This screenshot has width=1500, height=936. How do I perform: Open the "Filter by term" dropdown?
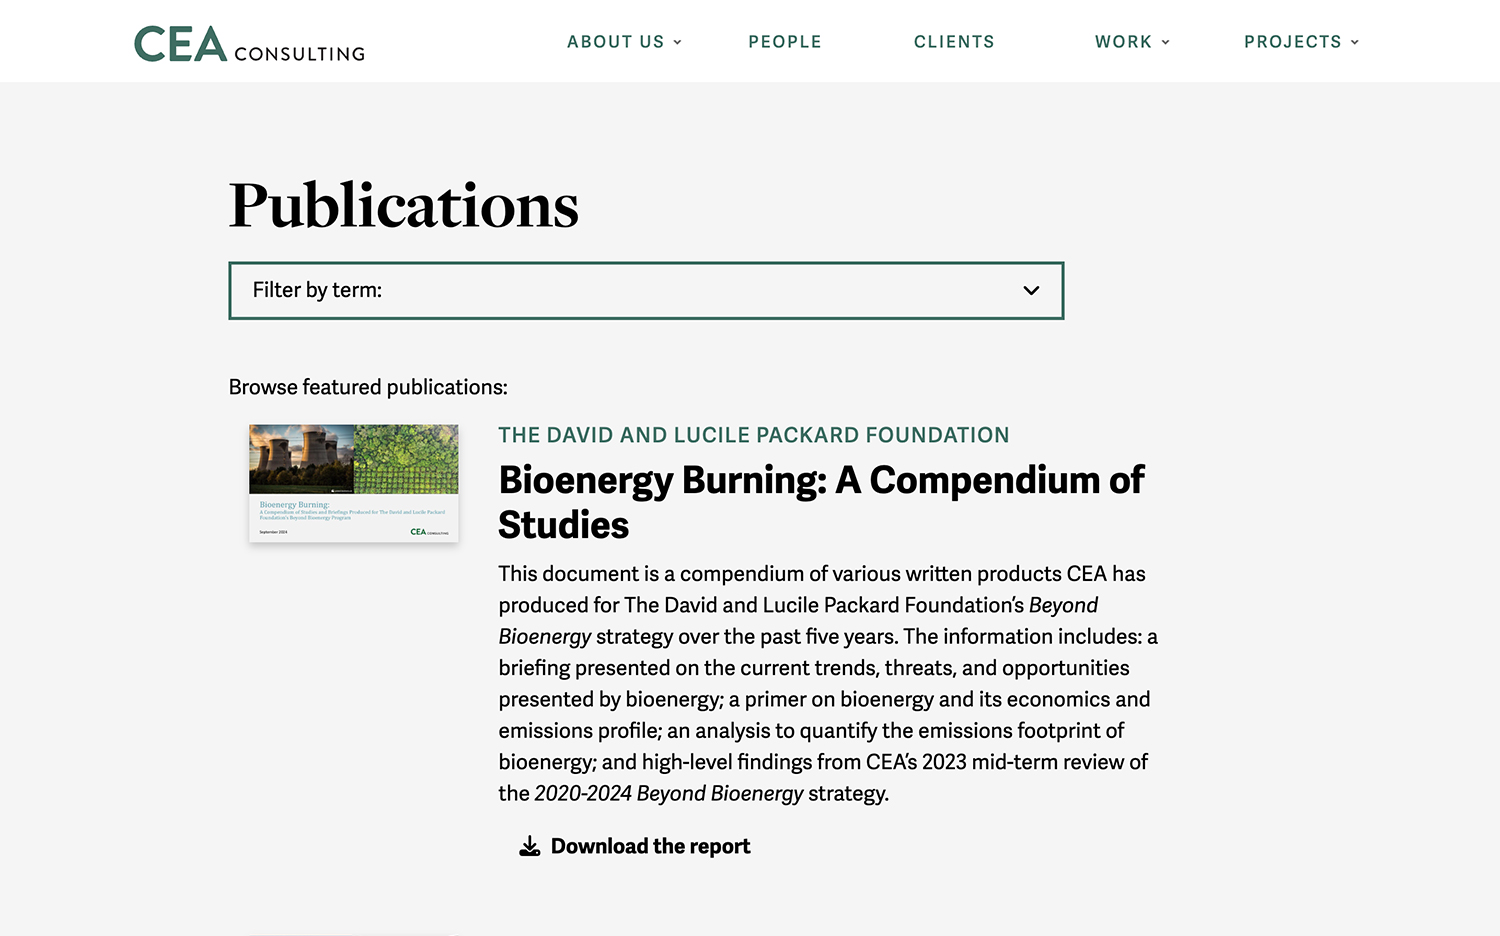pos(646,290)
